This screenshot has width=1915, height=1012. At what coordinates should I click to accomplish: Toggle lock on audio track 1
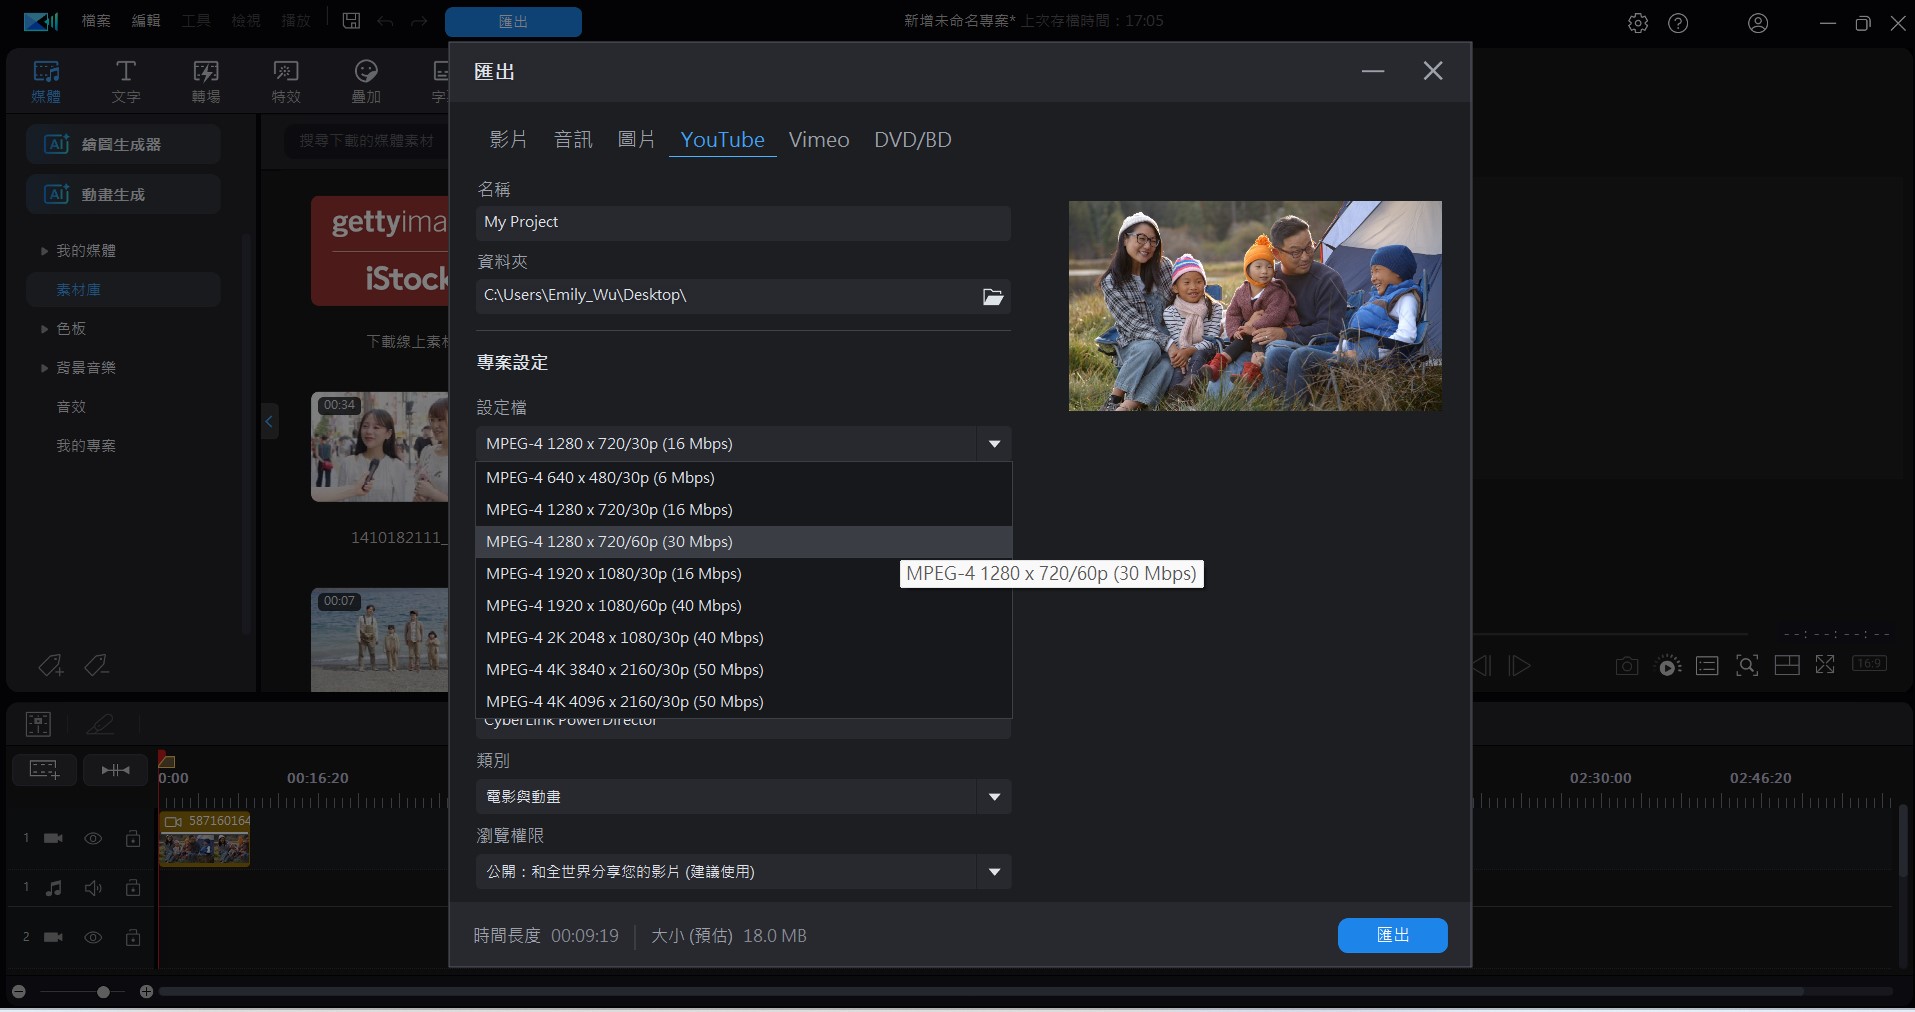tap(133, 887)
